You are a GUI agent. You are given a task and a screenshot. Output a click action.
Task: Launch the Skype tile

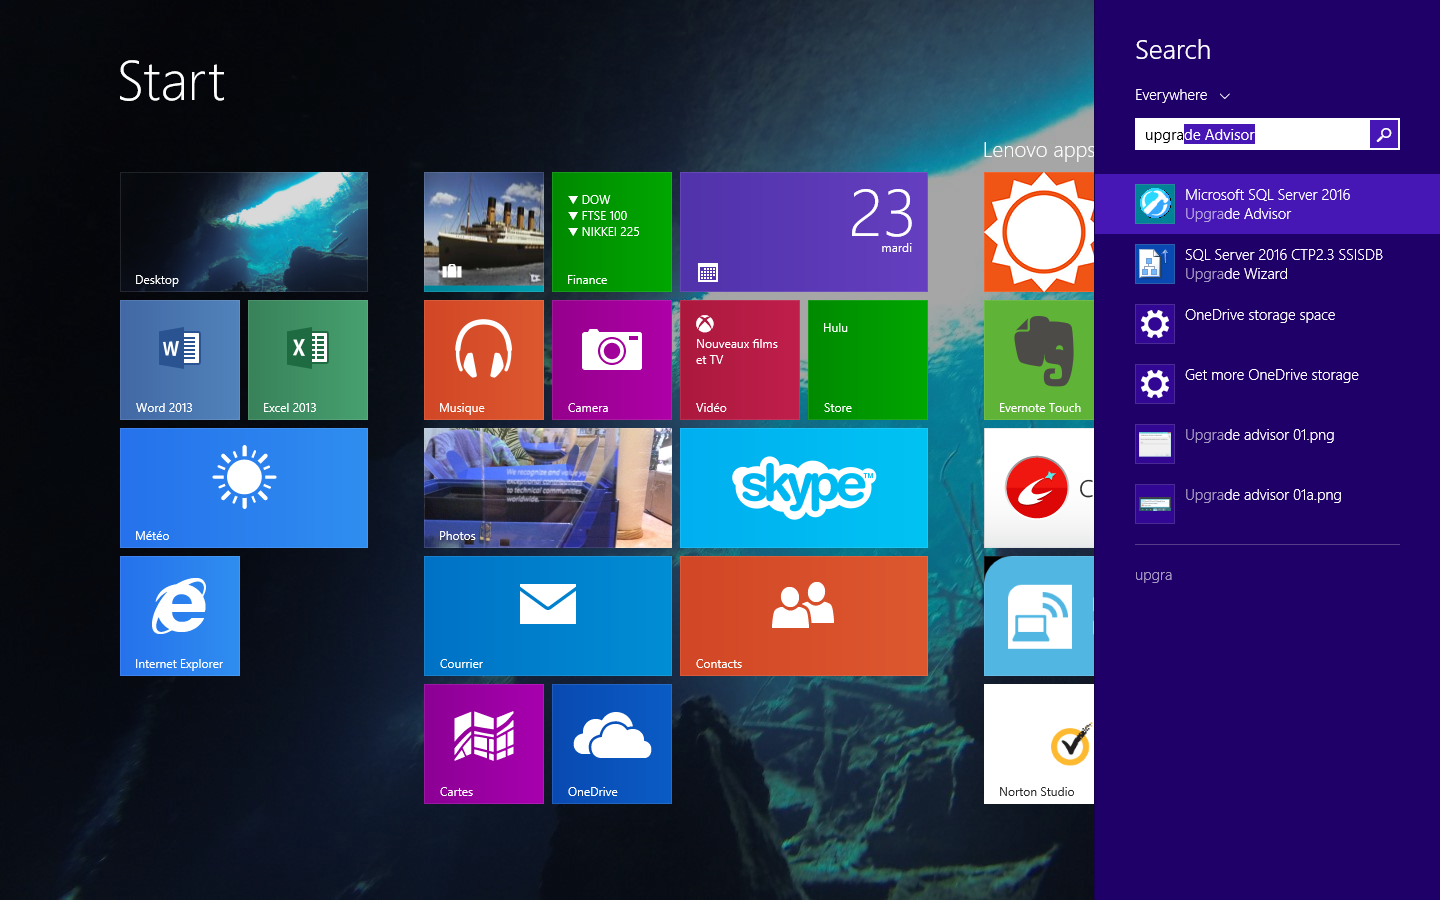click(804, 488)
